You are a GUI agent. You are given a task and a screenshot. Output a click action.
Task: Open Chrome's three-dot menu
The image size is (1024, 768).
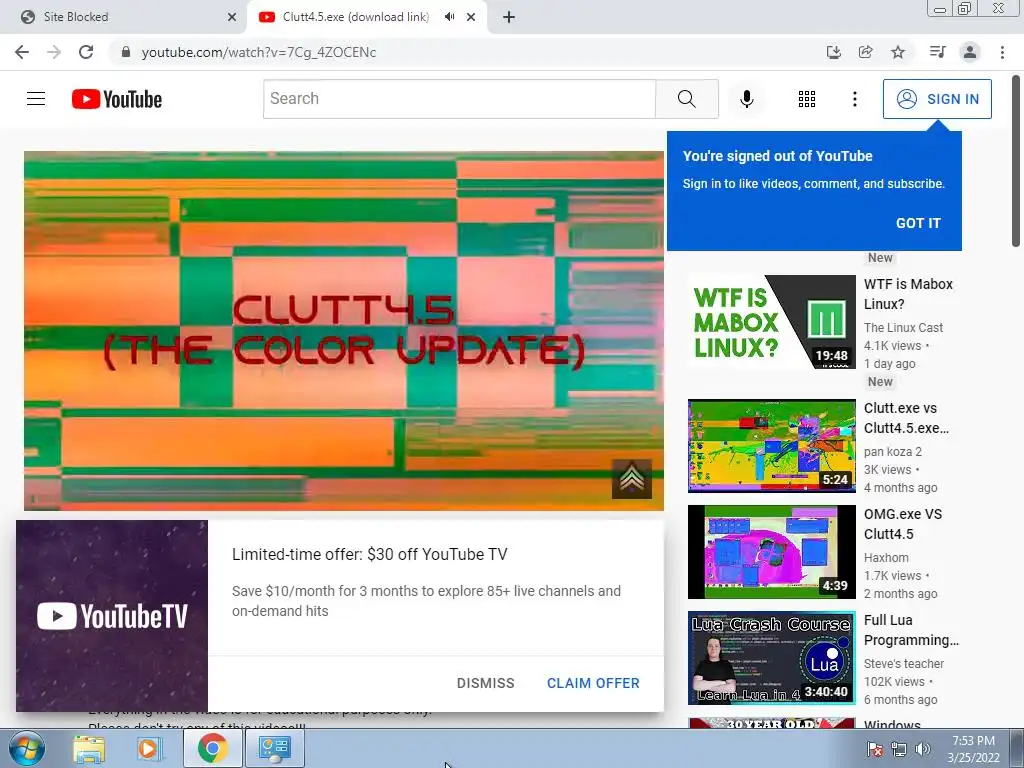[1002, 52]
